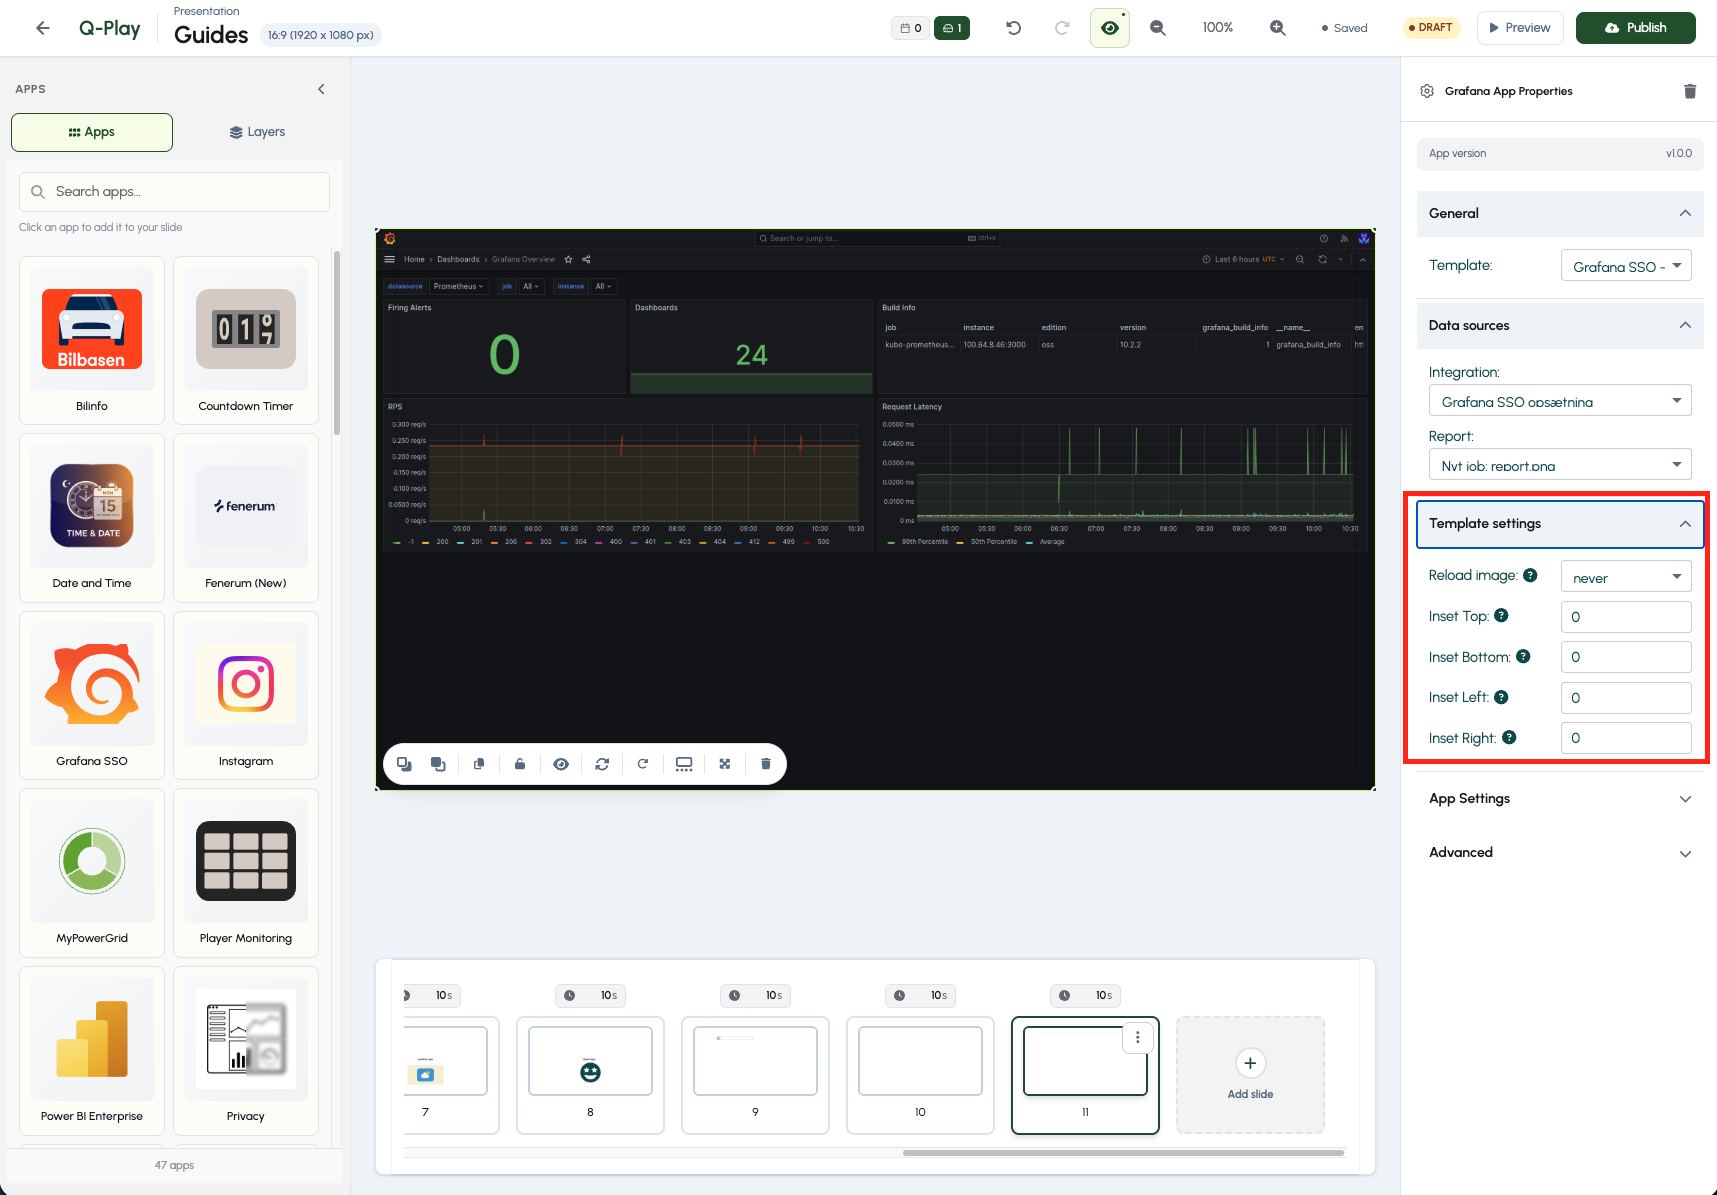Delete element via floating toolbar trash
1717x1195 pixels.
pos(766,764)
